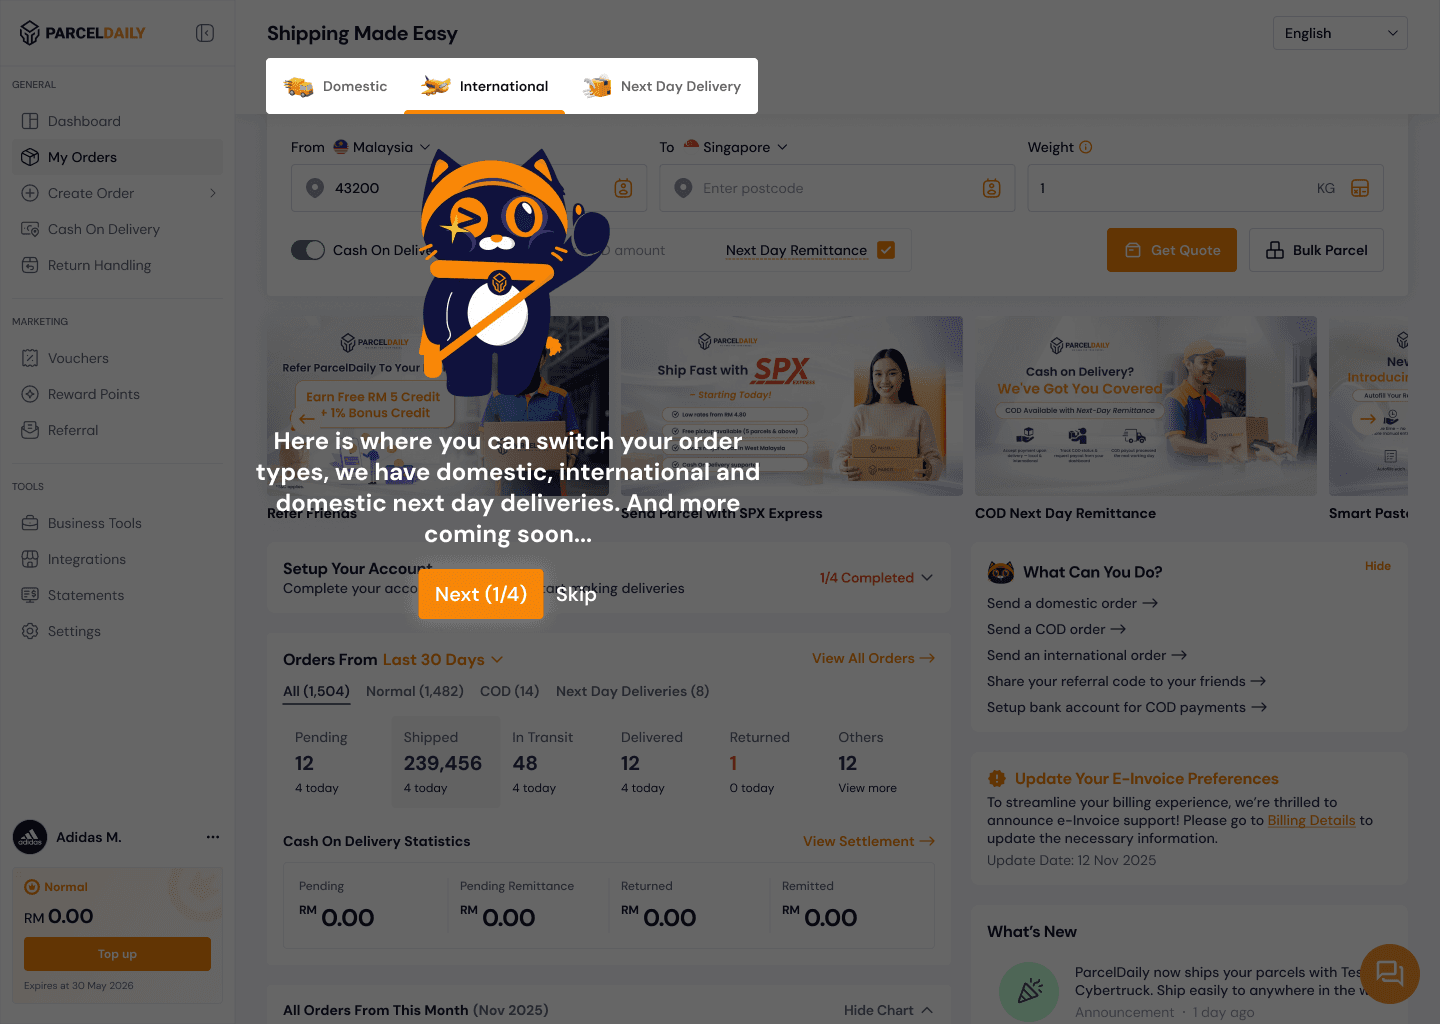Collapse the sidebar using the panel icon
The height and width of the screenshot is (1024, 1440).
click(205, 33)
